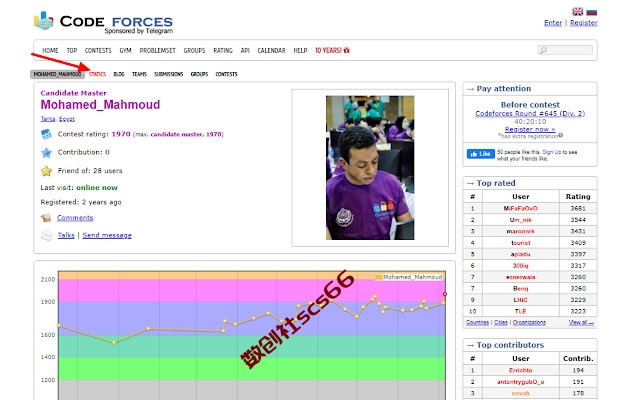
Task: Click the Egypt country link
Action: (67, 119)
